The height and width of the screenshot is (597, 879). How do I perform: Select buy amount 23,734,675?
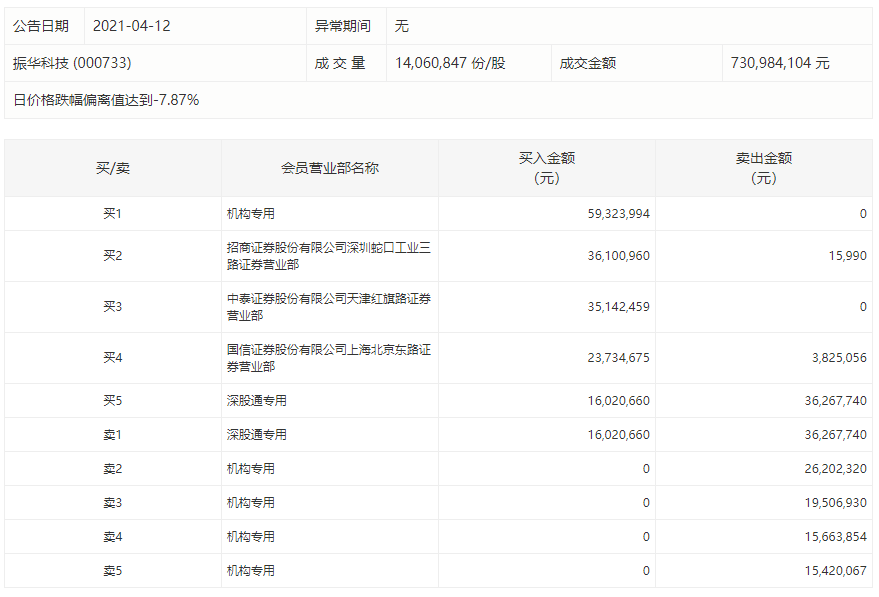tap(618, 358)
